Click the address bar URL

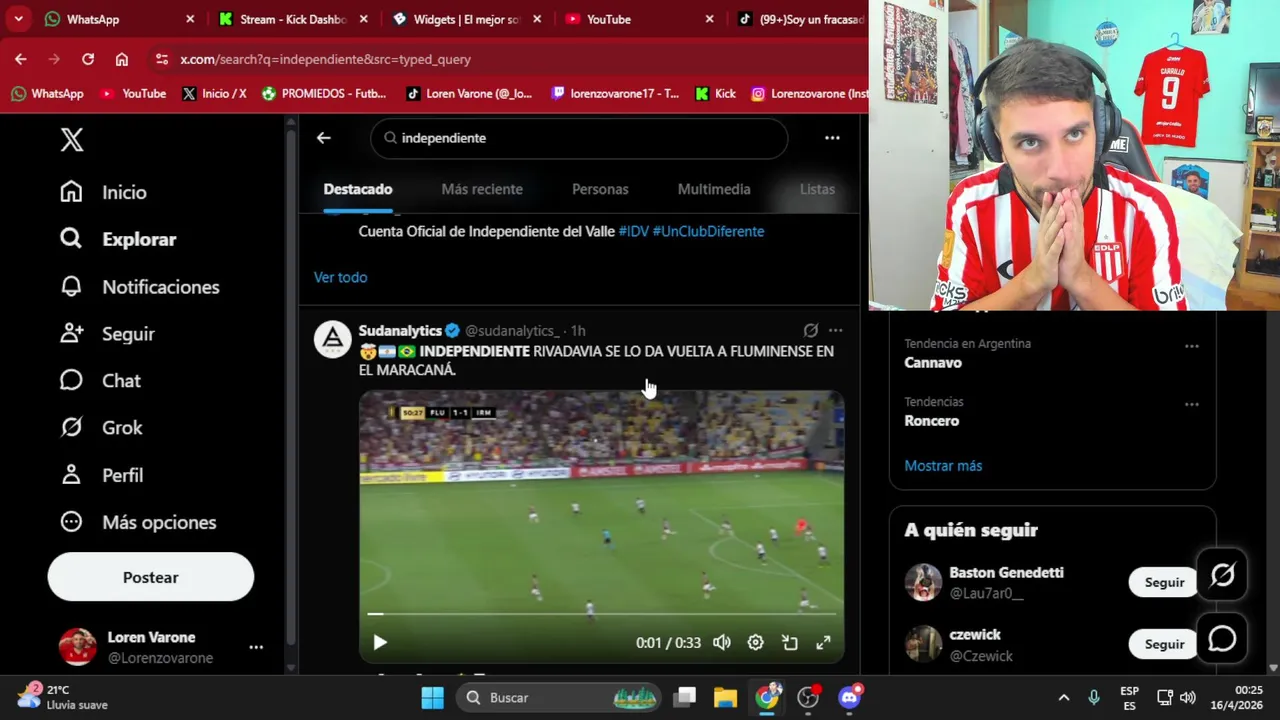[x=325, y=59]
